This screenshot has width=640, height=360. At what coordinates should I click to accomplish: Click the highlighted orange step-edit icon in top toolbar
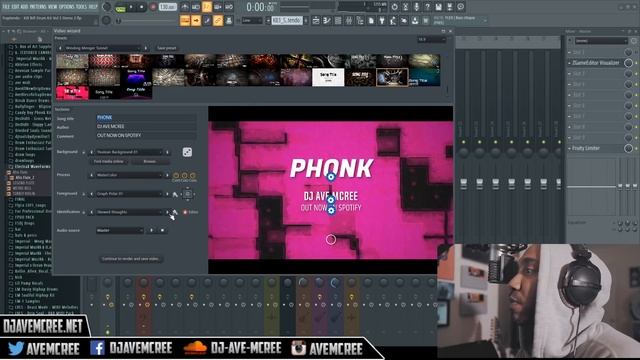click(x=207, y=7)
